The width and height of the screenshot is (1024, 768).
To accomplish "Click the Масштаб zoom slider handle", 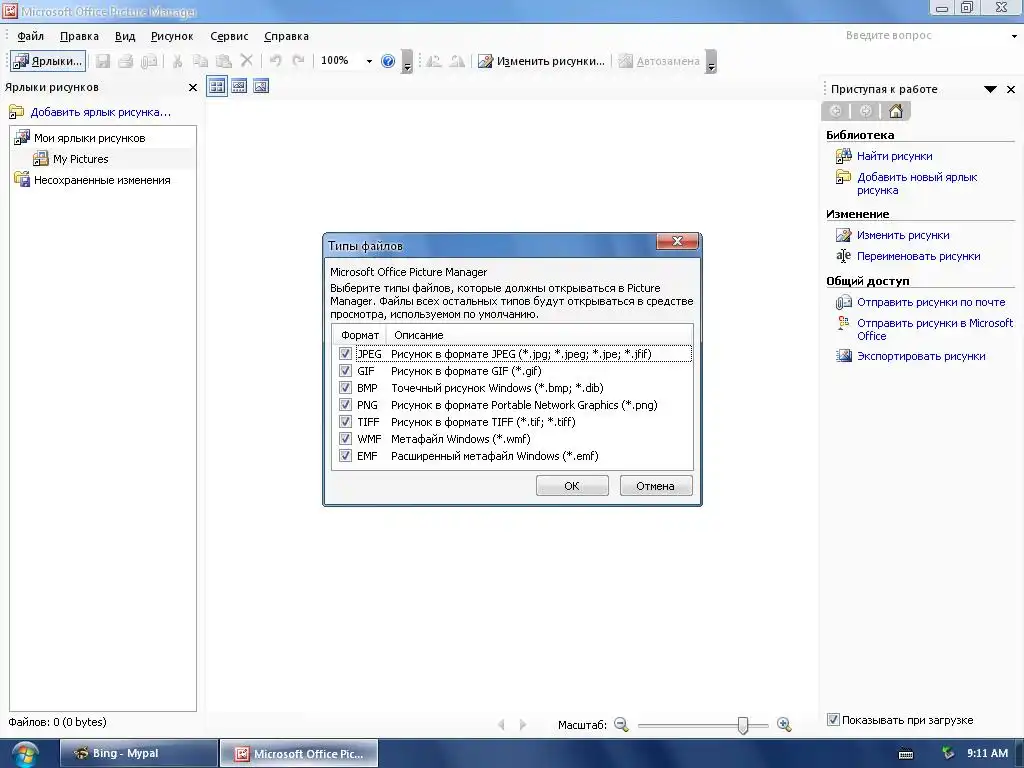I will pyautogui.click(x=743, y=724).
